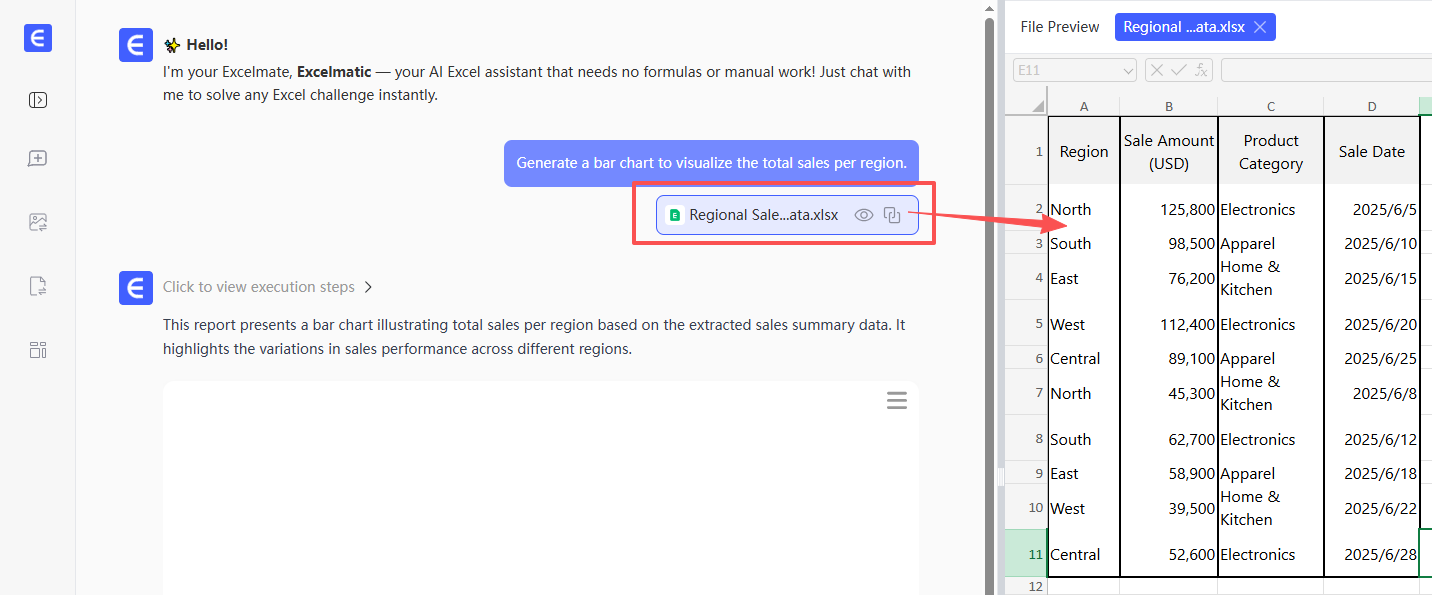Cancel cell entry with X icon

1156,70
